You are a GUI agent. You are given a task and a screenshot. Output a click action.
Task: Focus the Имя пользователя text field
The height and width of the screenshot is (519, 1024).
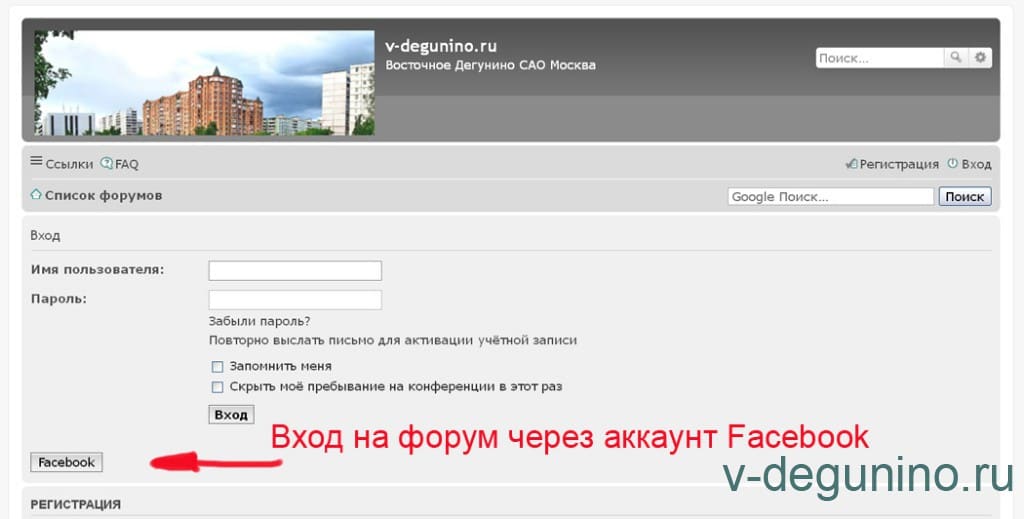(294, 270)
